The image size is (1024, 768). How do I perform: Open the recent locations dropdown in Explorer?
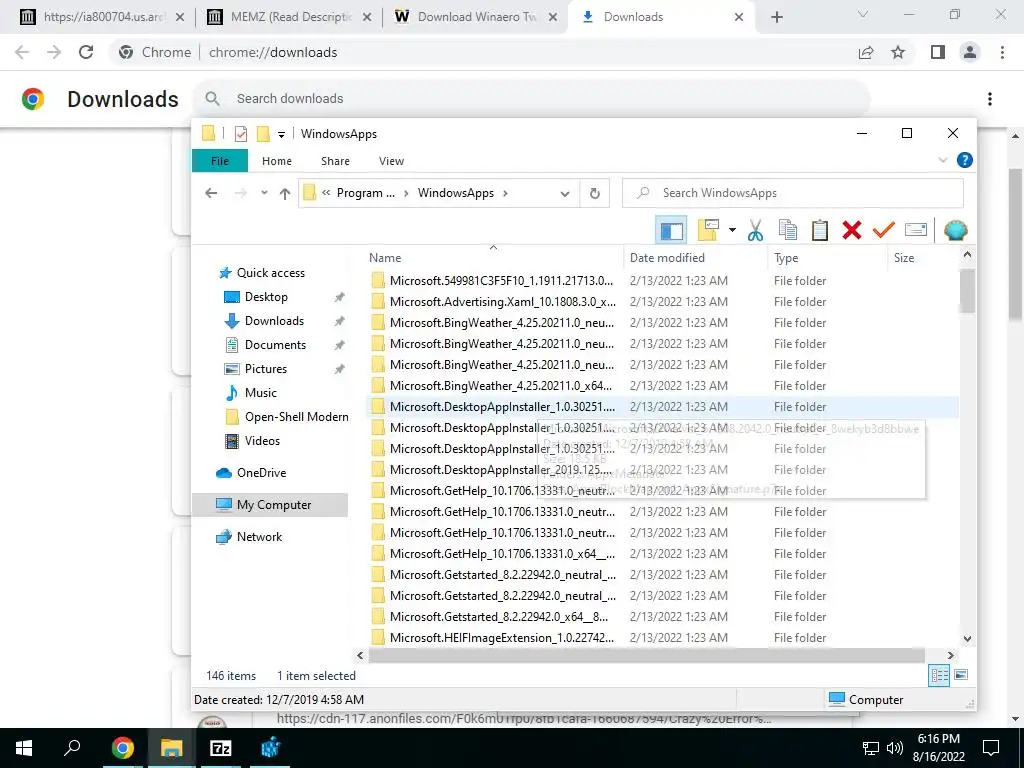(264, 193)
